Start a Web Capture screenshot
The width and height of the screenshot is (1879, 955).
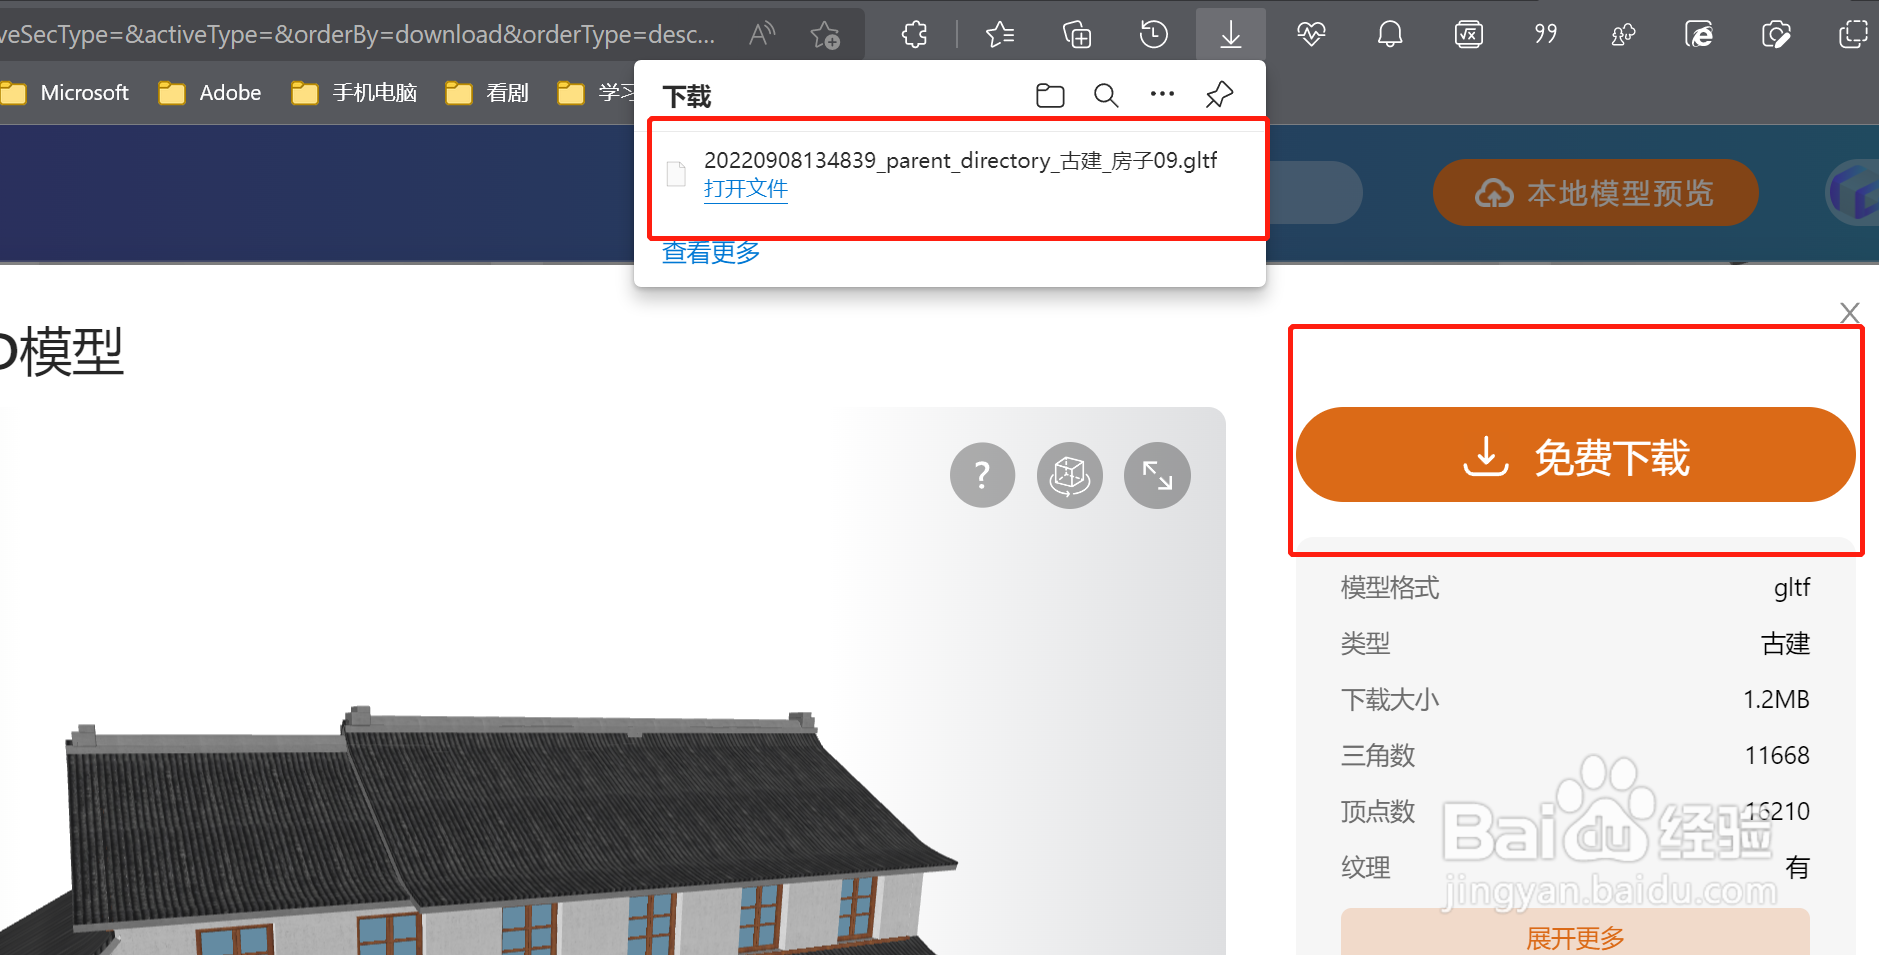[x=1776, y=33]
